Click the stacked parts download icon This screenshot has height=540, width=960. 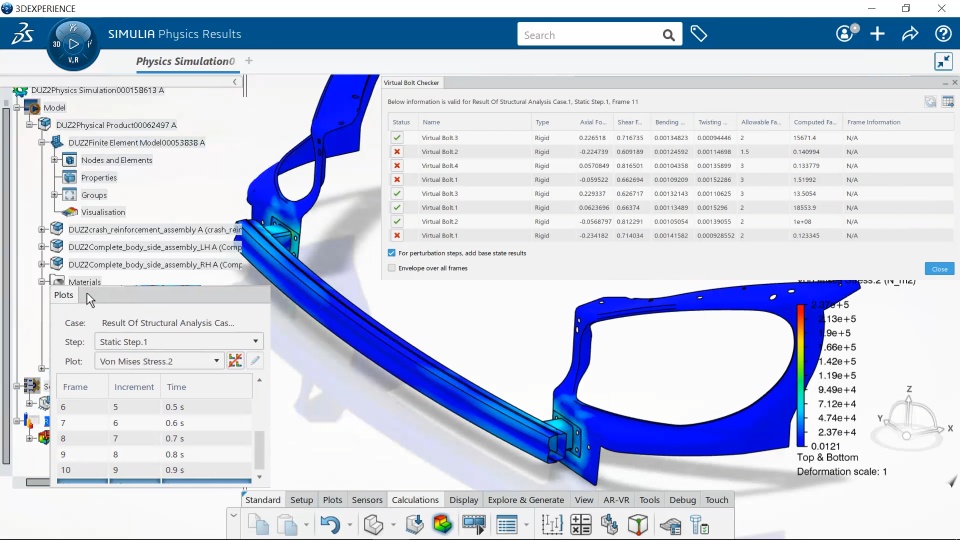(610, 525)
